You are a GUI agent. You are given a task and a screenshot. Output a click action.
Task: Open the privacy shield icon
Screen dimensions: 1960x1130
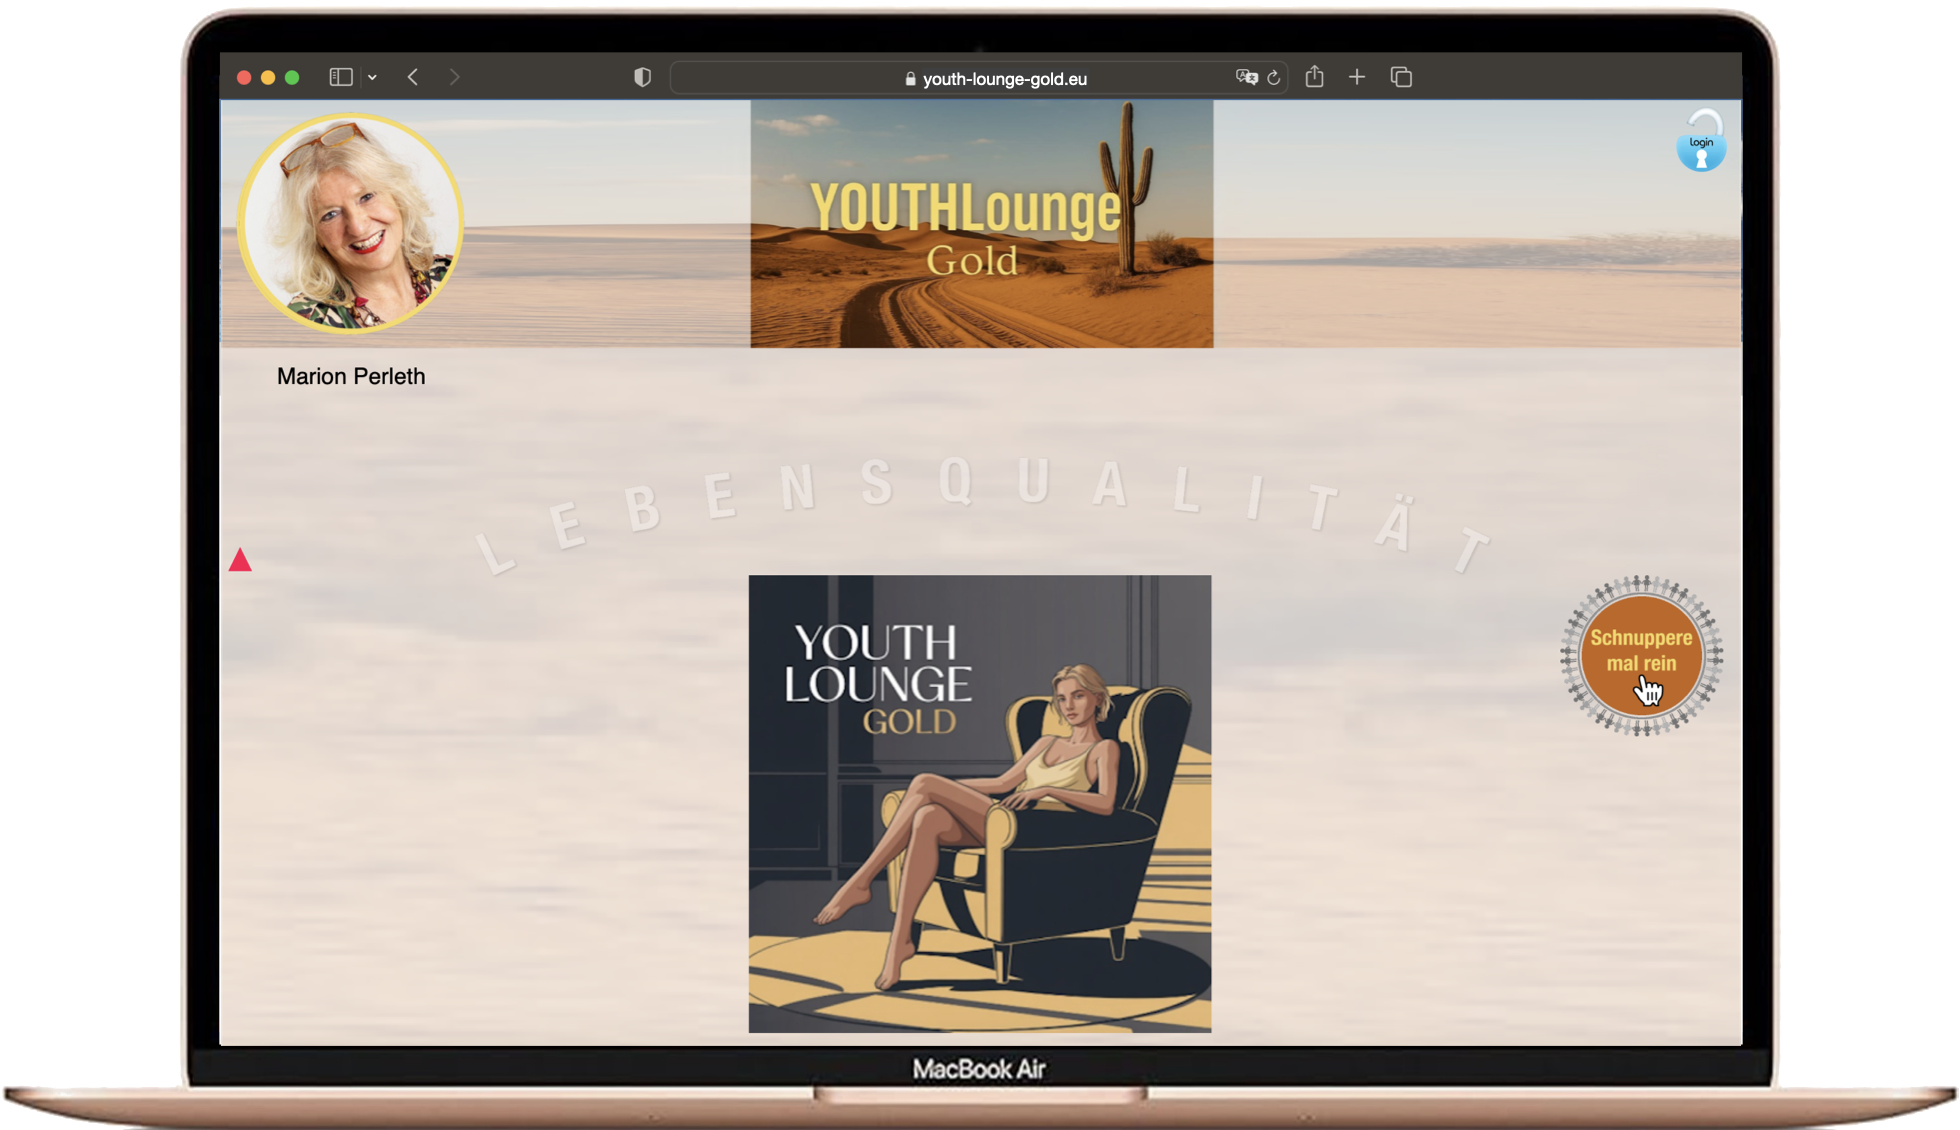pyautogui.click(x=642, y=77)
